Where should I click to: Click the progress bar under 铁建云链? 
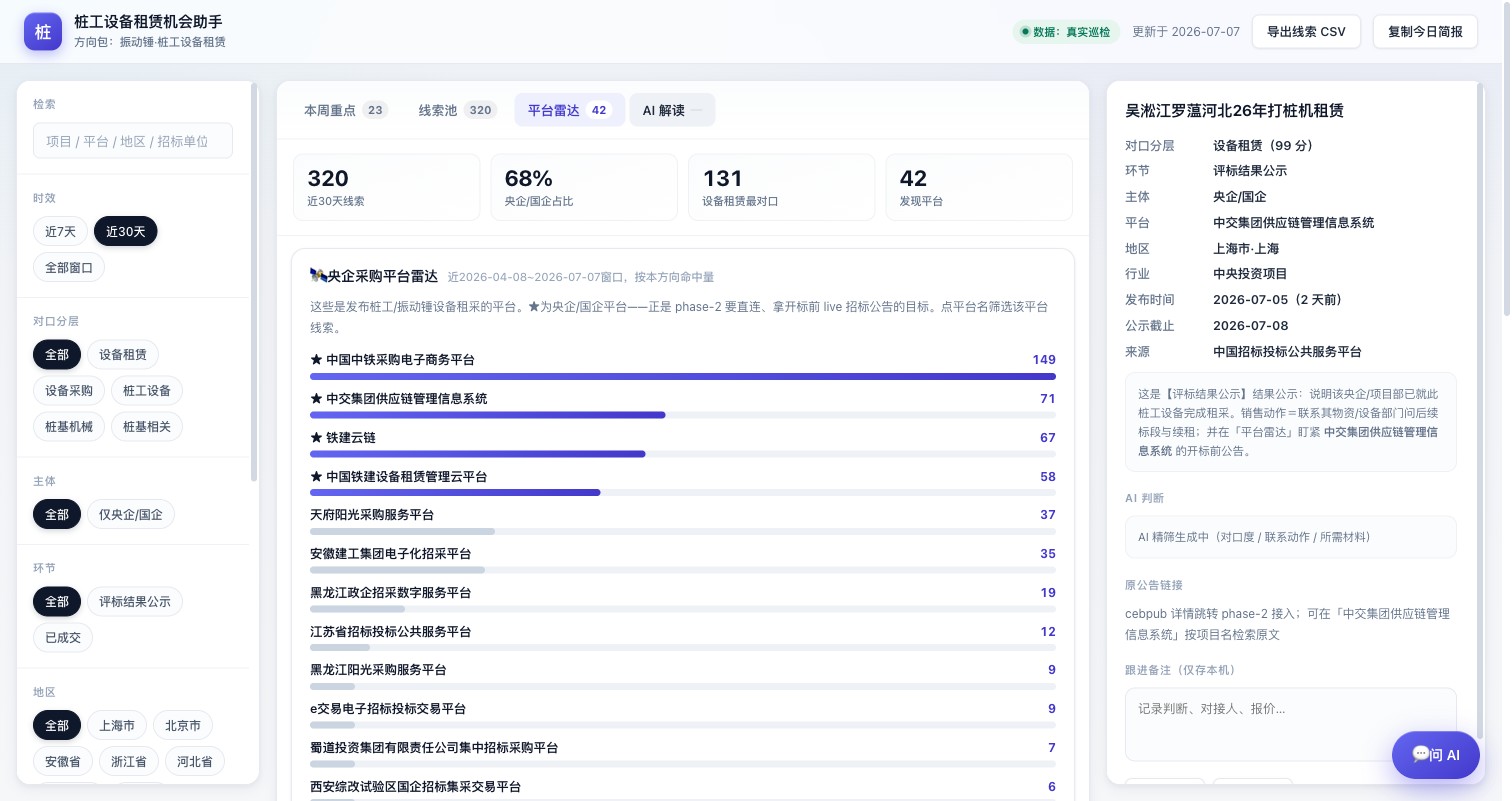pyautogui.click(x=683, y=454)
